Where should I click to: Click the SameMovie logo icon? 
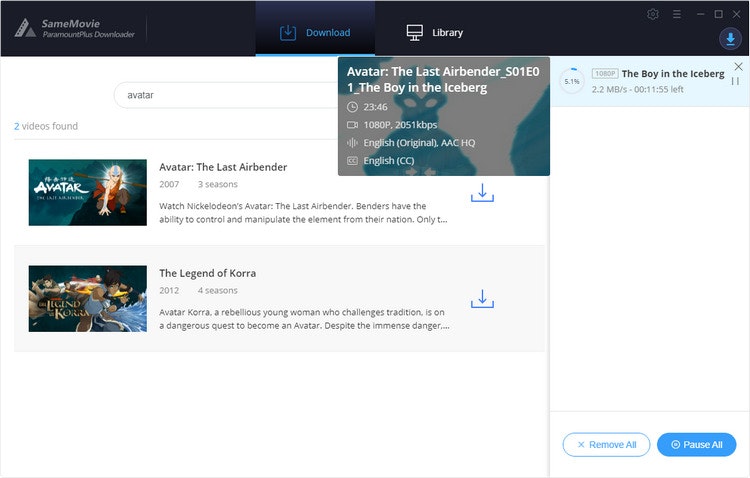click(25, 28)
